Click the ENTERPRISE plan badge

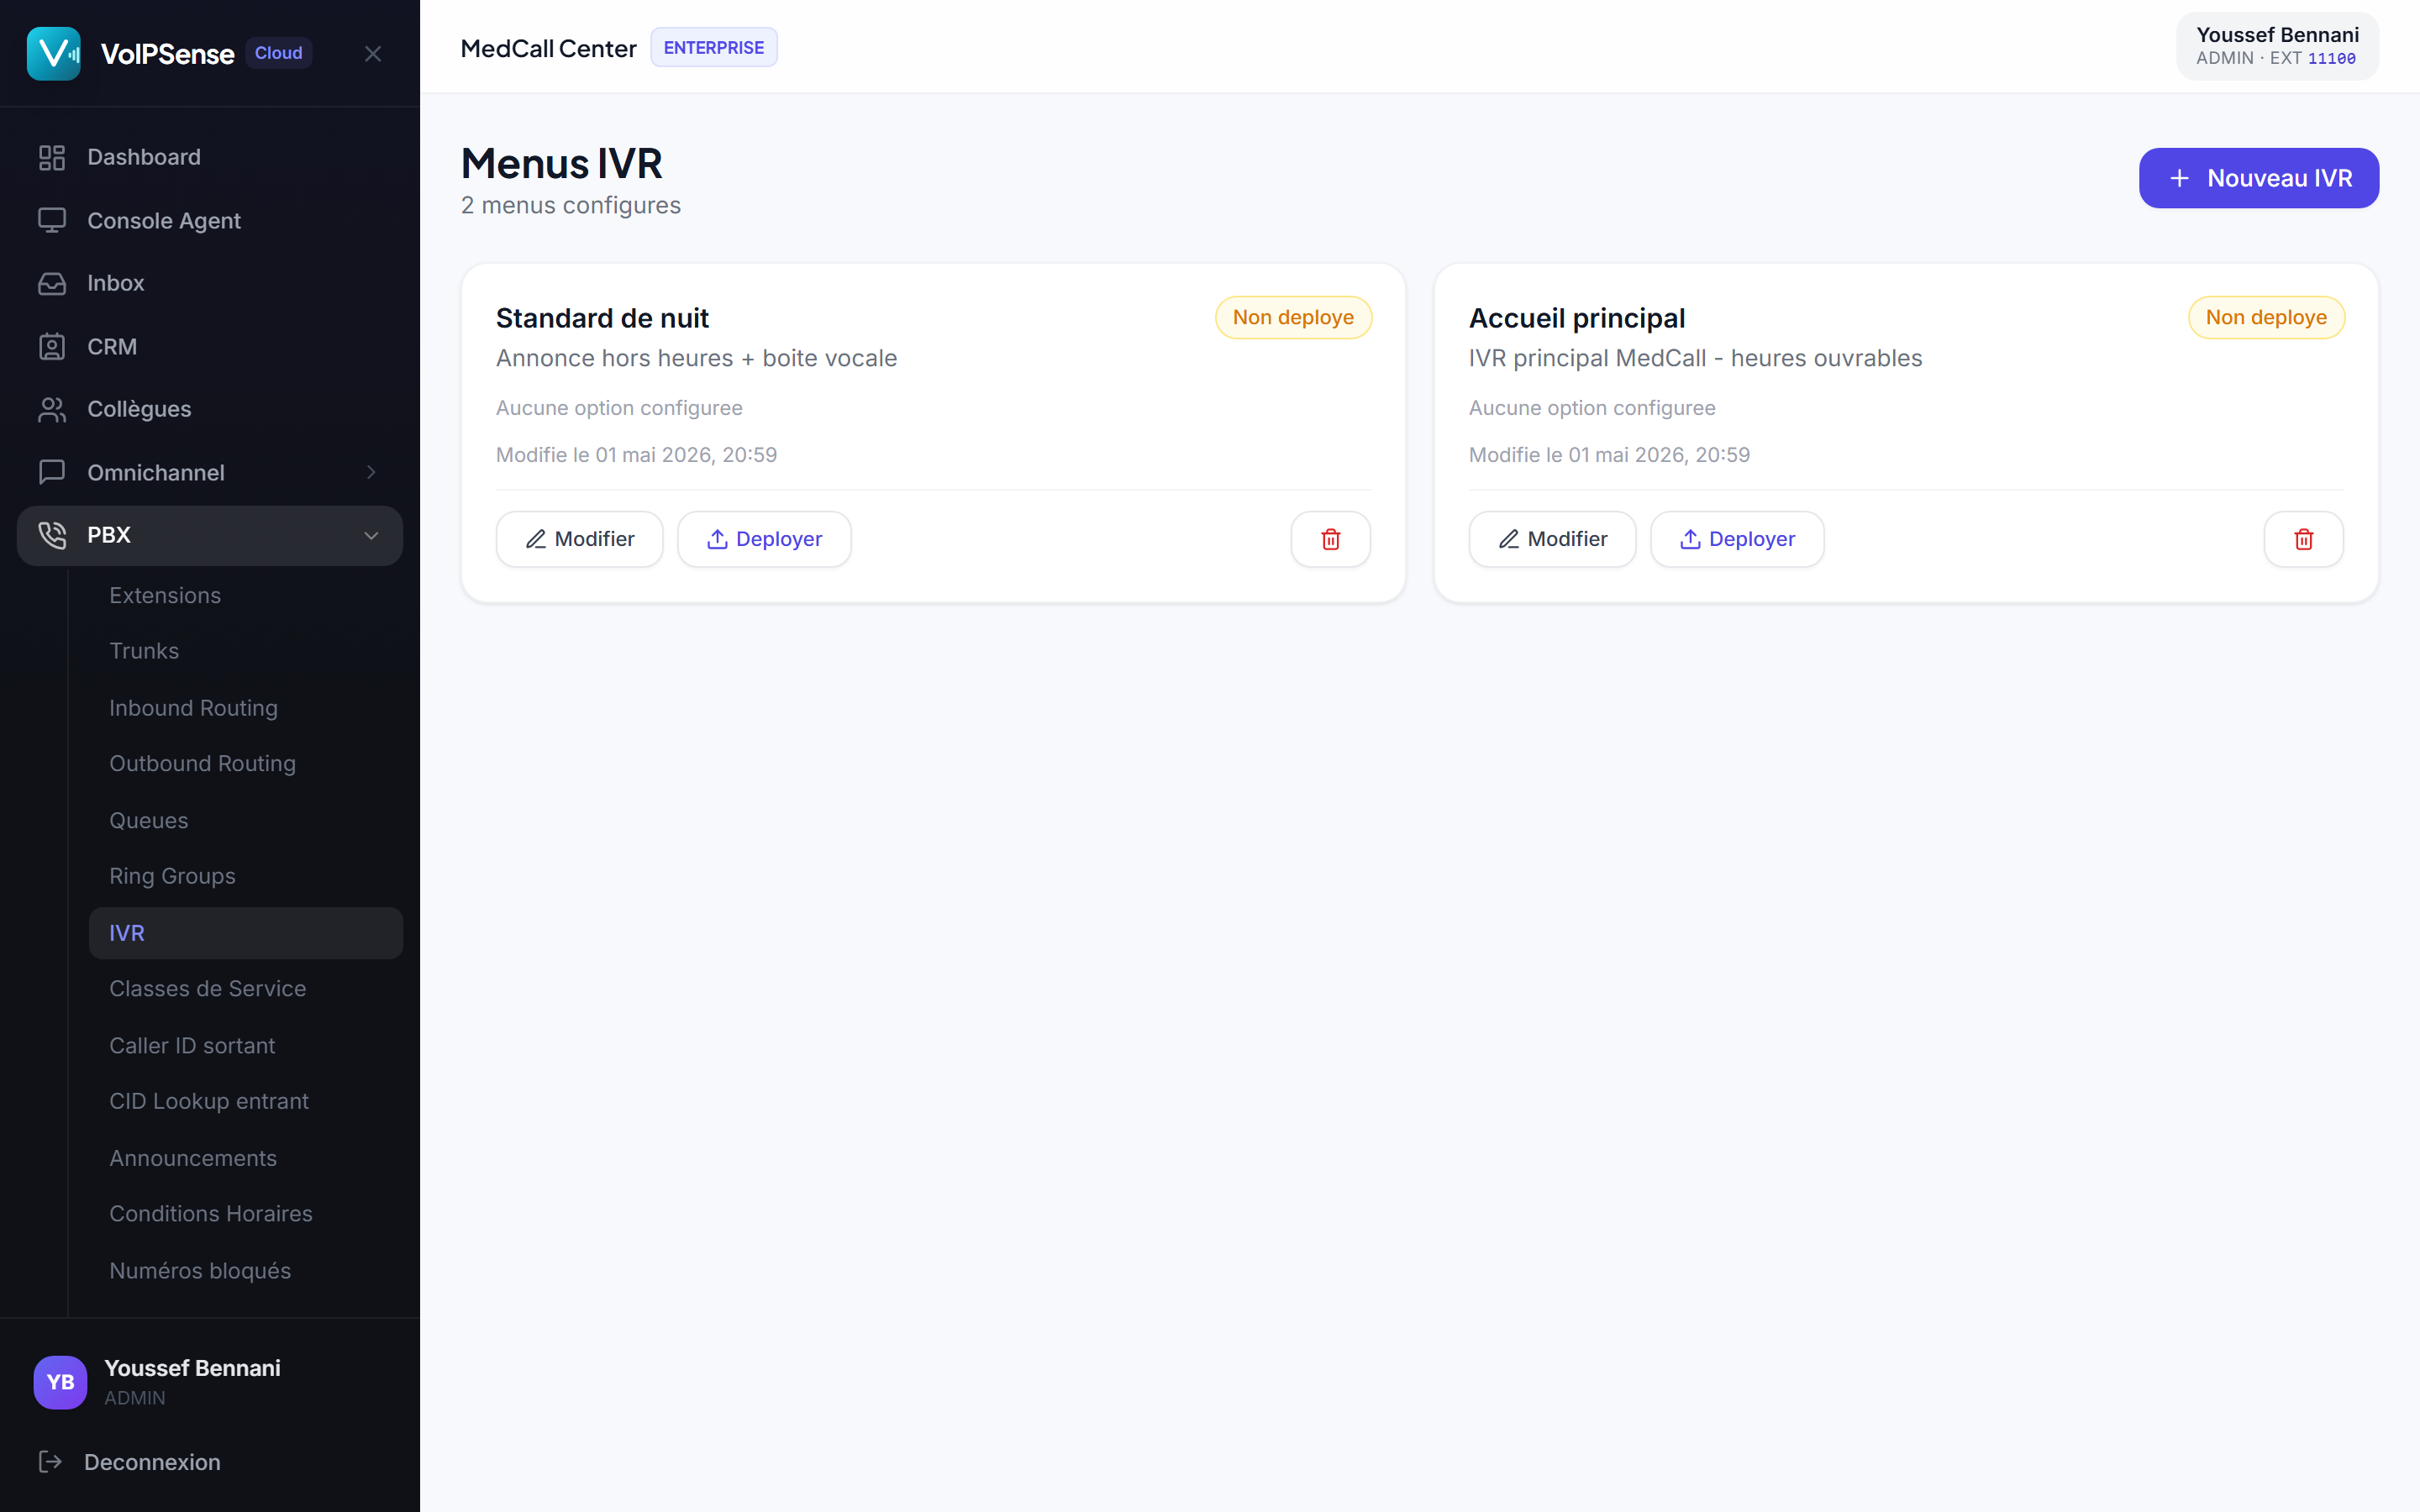[713, 47]
